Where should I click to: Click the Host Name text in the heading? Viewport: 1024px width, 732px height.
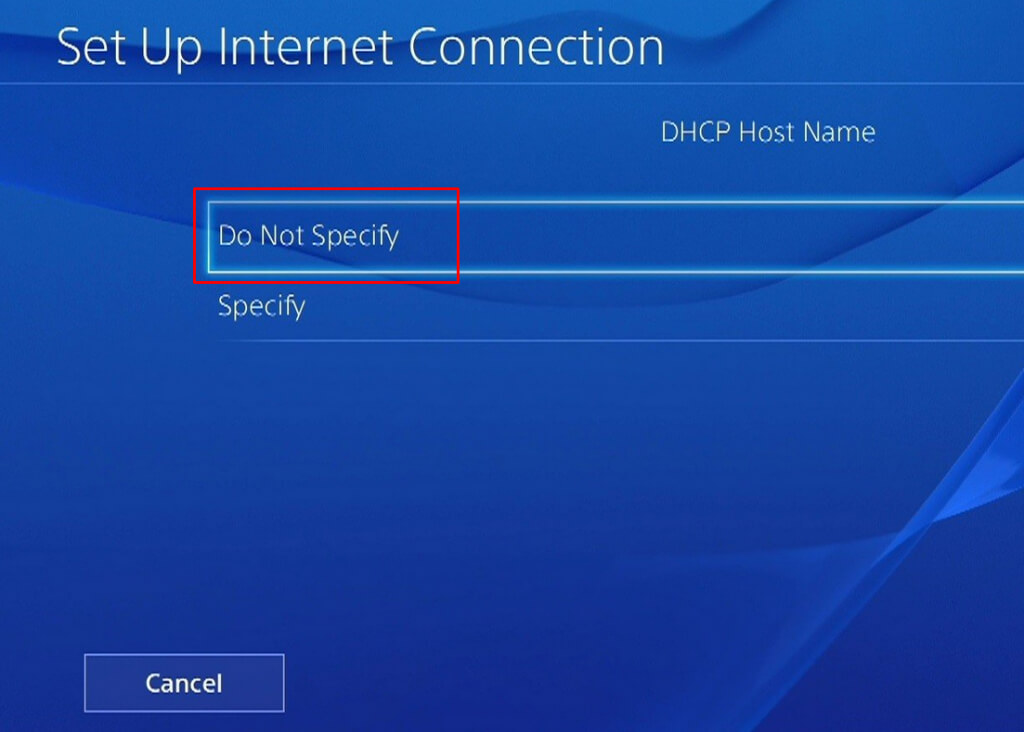pyautogui.click(x=807, y=133)
